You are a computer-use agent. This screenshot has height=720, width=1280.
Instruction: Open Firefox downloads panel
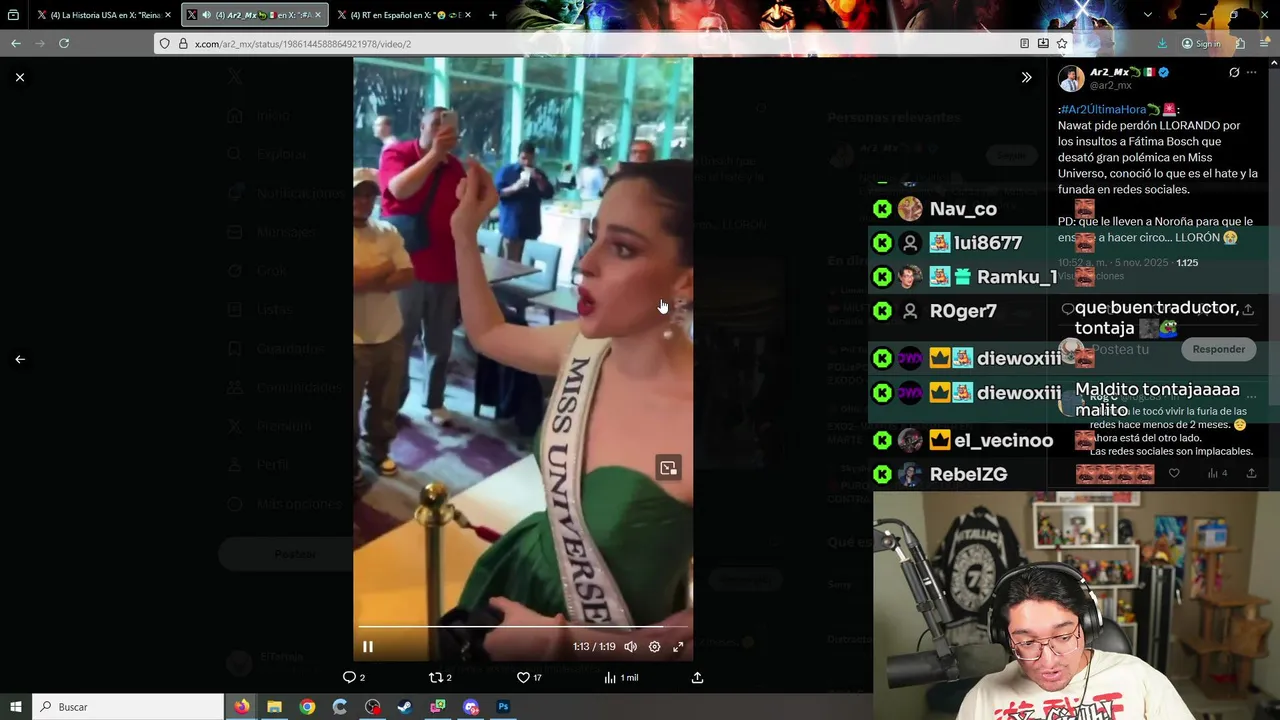1162,44
